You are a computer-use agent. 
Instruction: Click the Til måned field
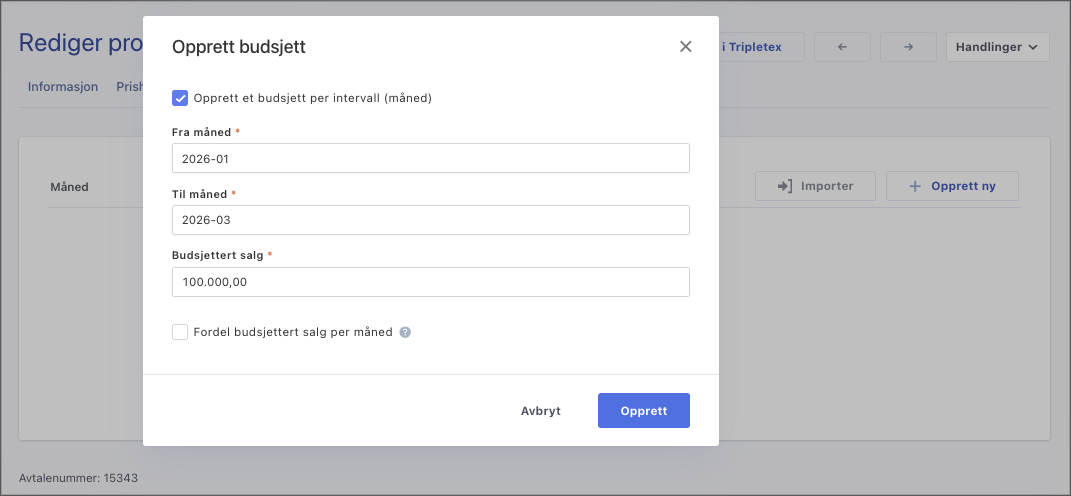pos(430,220)
